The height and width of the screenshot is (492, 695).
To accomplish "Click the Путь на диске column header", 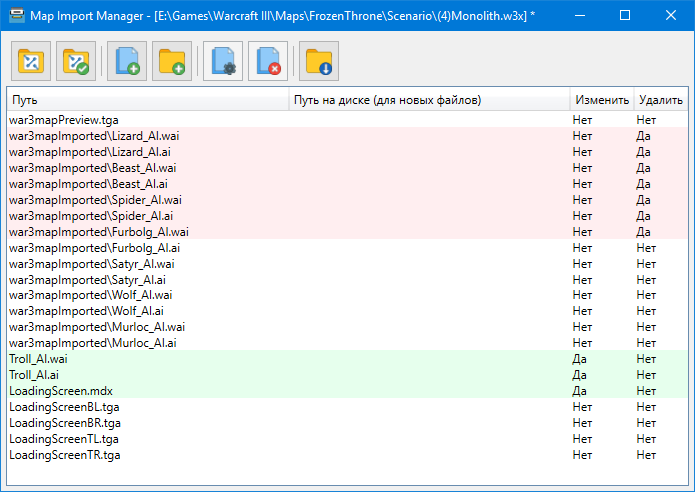I will (x=429, y=100).
